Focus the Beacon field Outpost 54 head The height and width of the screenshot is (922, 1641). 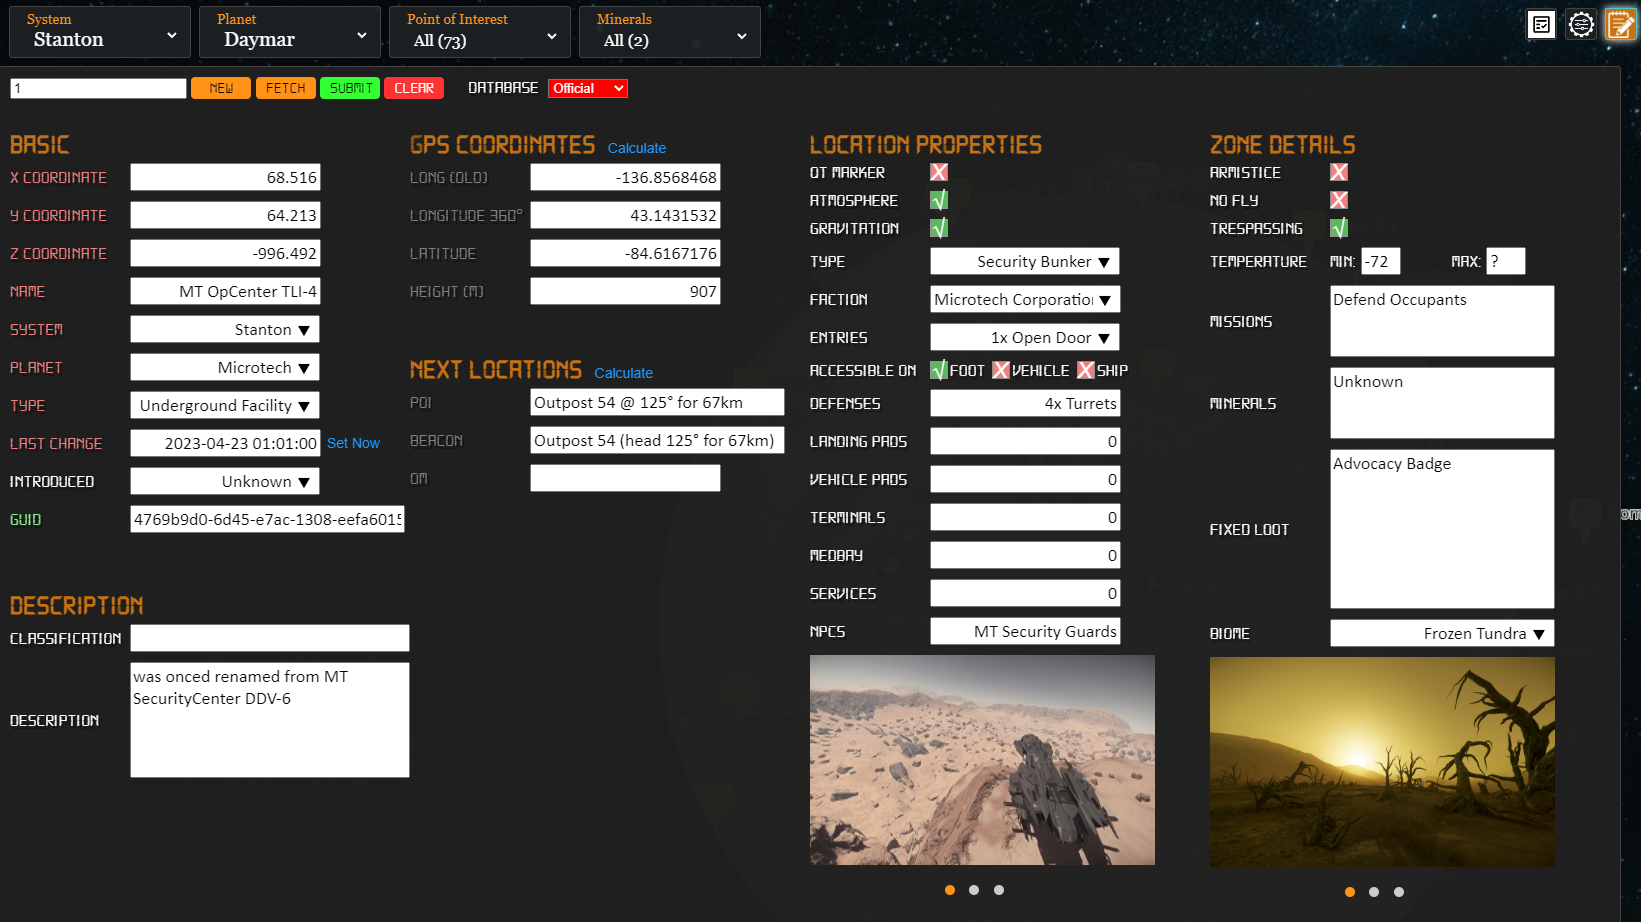pos(657,440)
